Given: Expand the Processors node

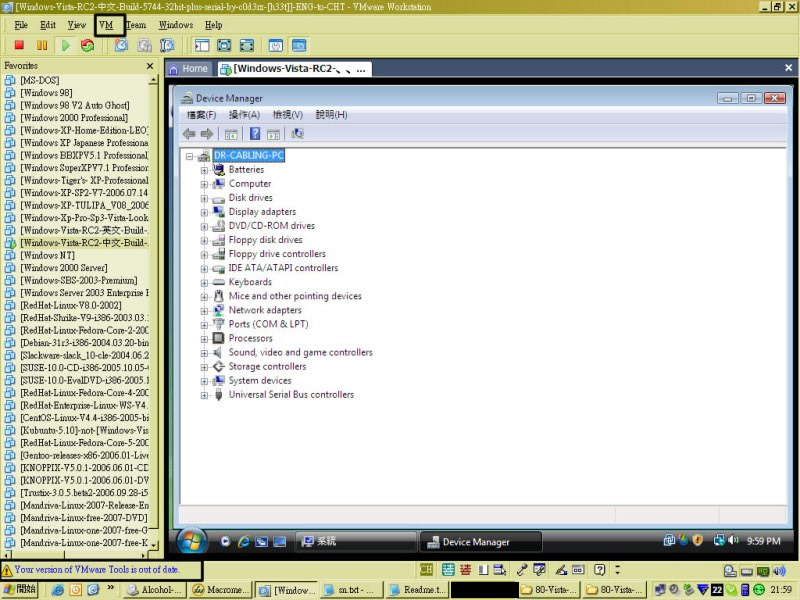Looking at the screenshot, I should tap(204, 339).
